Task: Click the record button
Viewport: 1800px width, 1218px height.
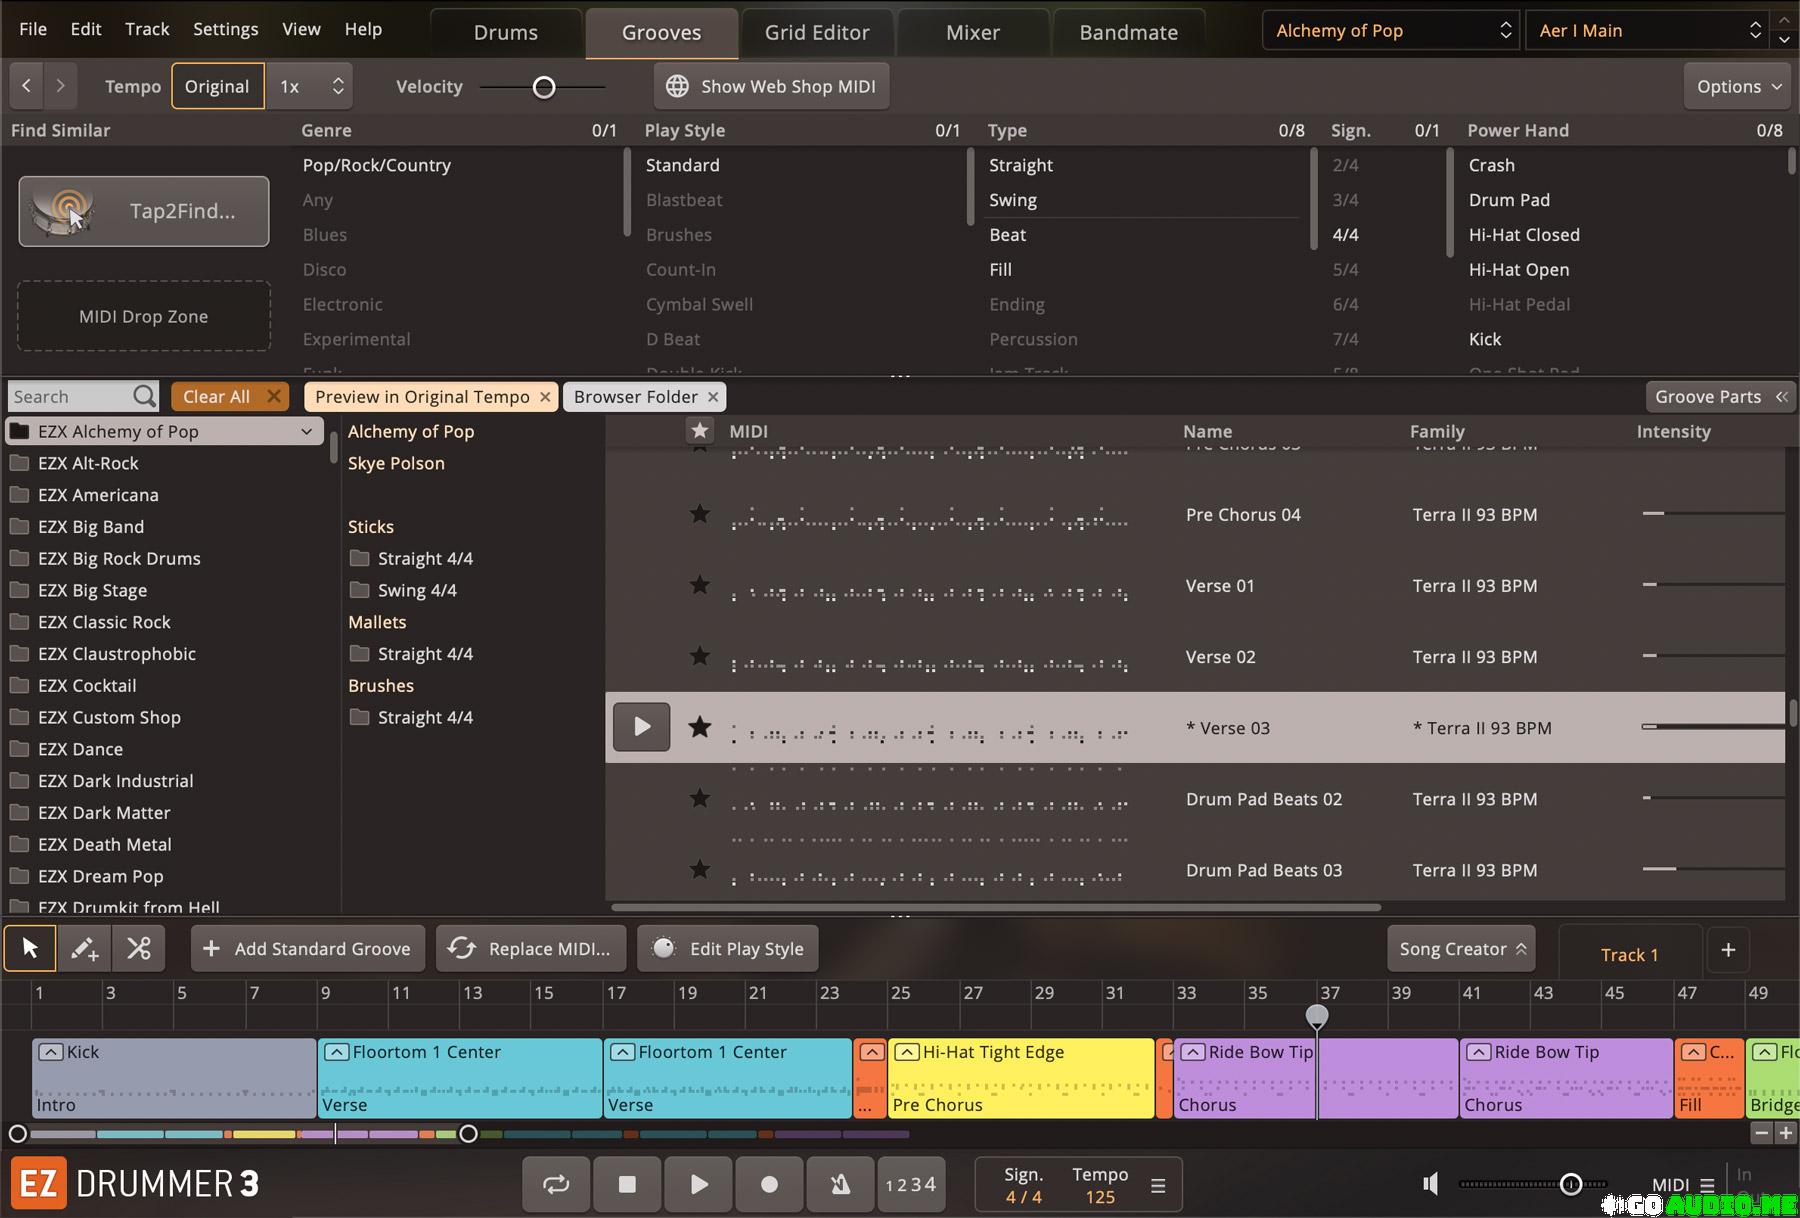Action: tap(769, 1184)
